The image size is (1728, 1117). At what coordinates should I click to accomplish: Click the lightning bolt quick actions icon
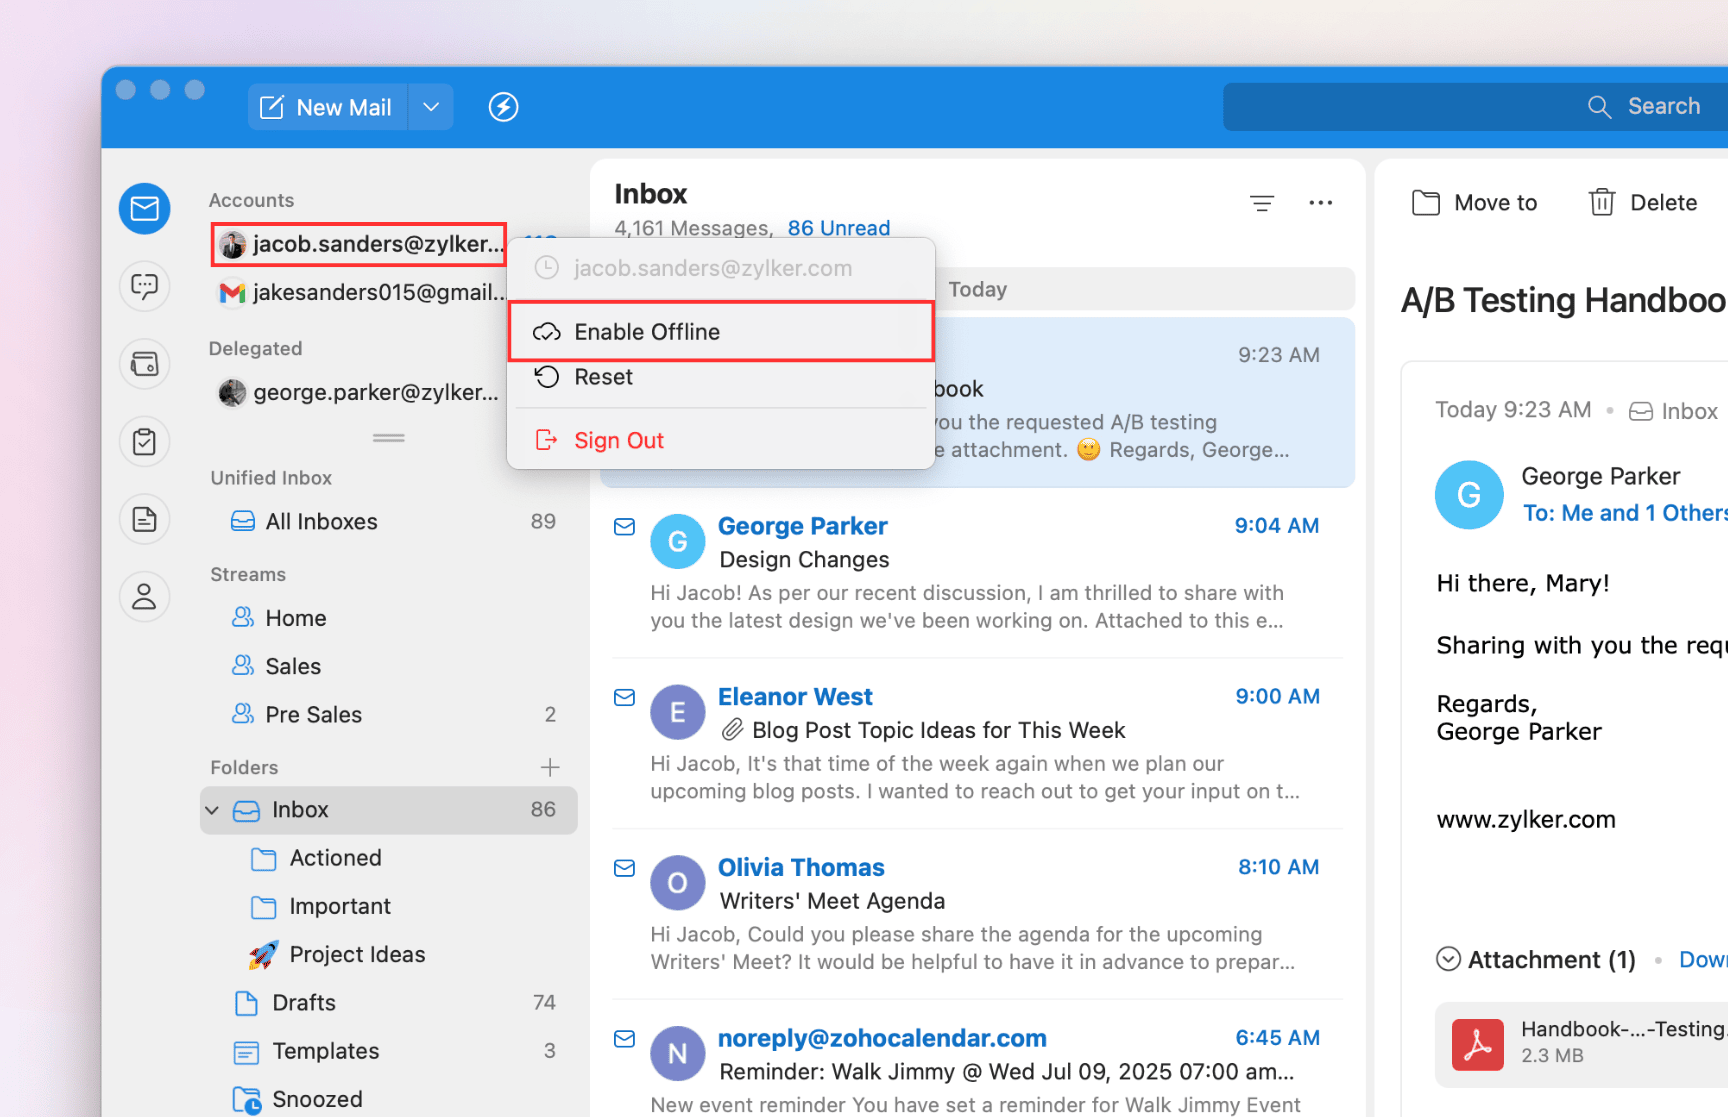click(x=503, y=107)
